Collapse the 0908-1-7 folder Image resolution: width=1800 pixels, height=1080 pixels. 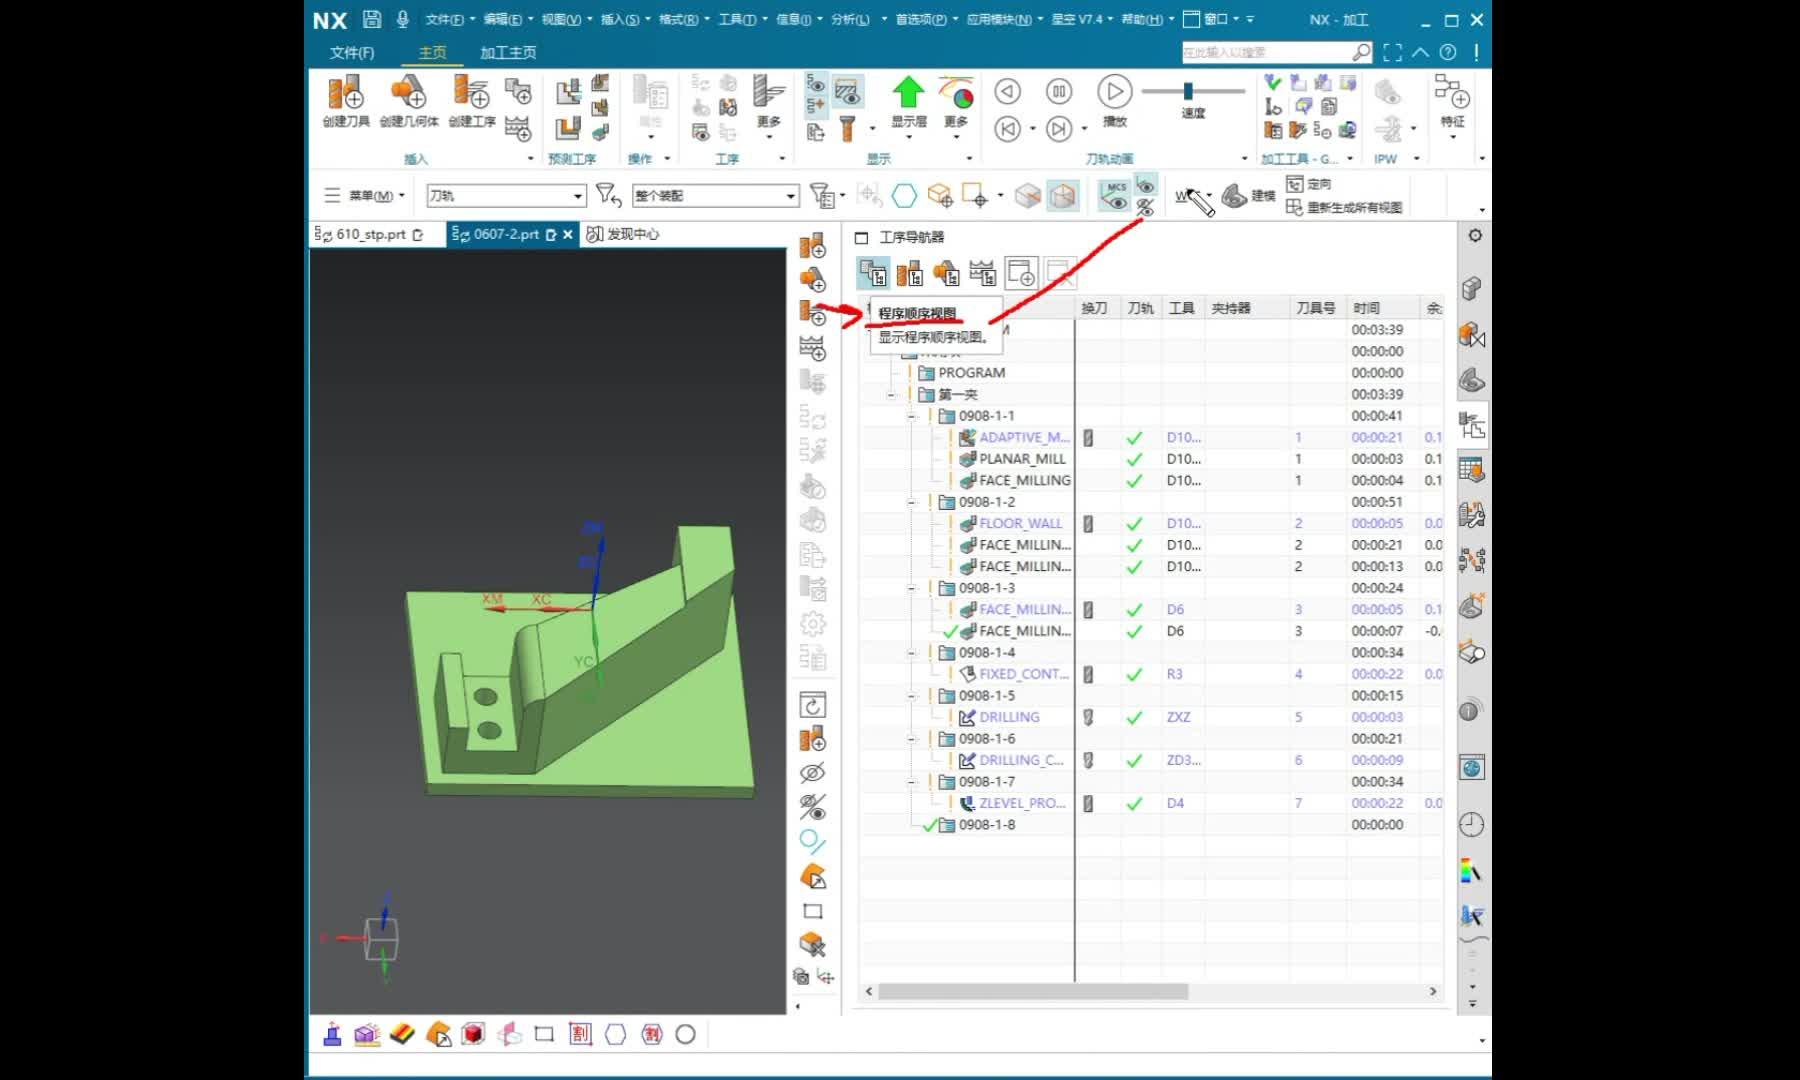click(x=911, y=782)
